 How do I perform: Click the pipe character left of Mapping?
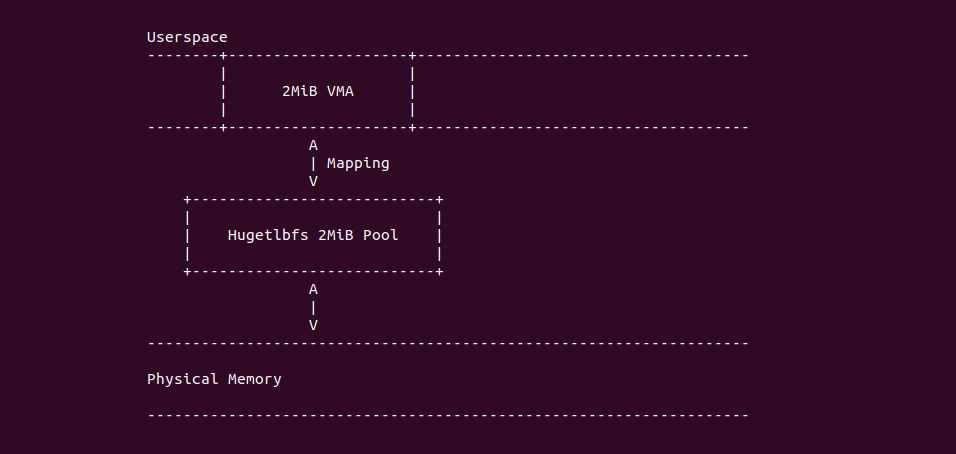pos(313,163)
